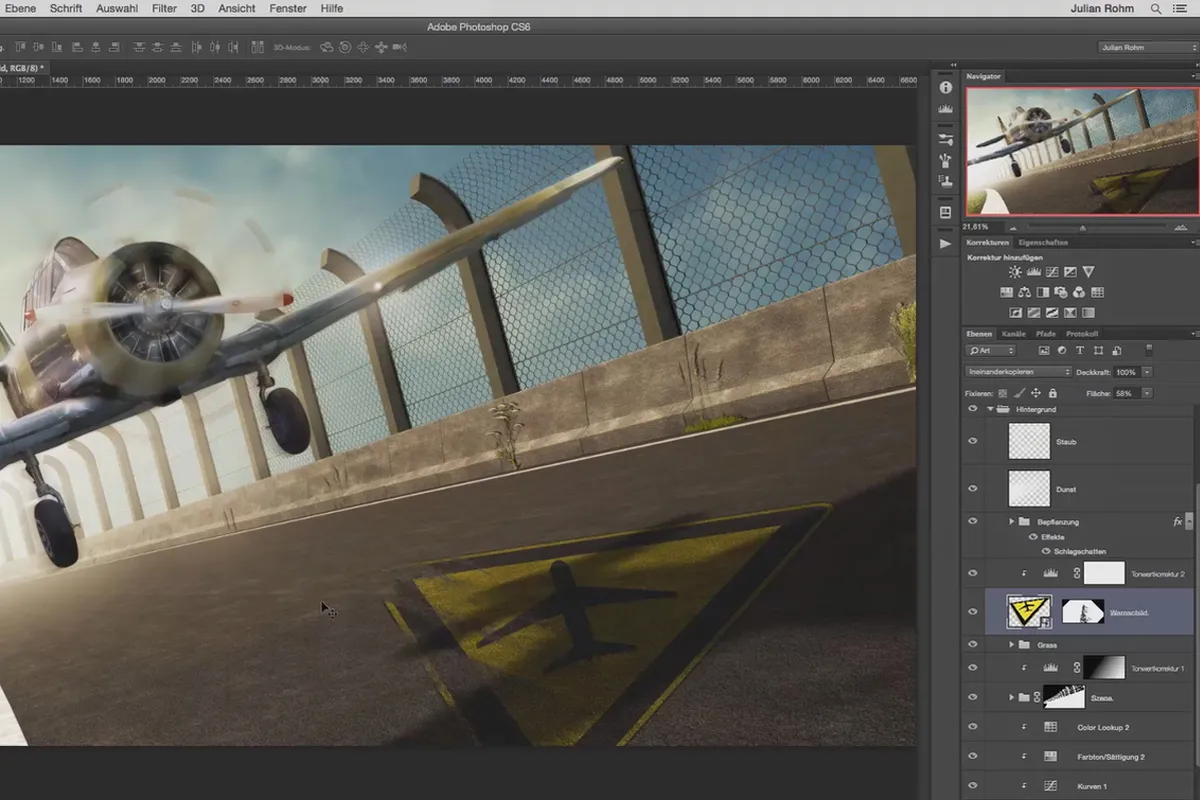Open the Deckkraft opacity slider arrow
Viewport: 1200px width, 800px height.
[1146, 372]
